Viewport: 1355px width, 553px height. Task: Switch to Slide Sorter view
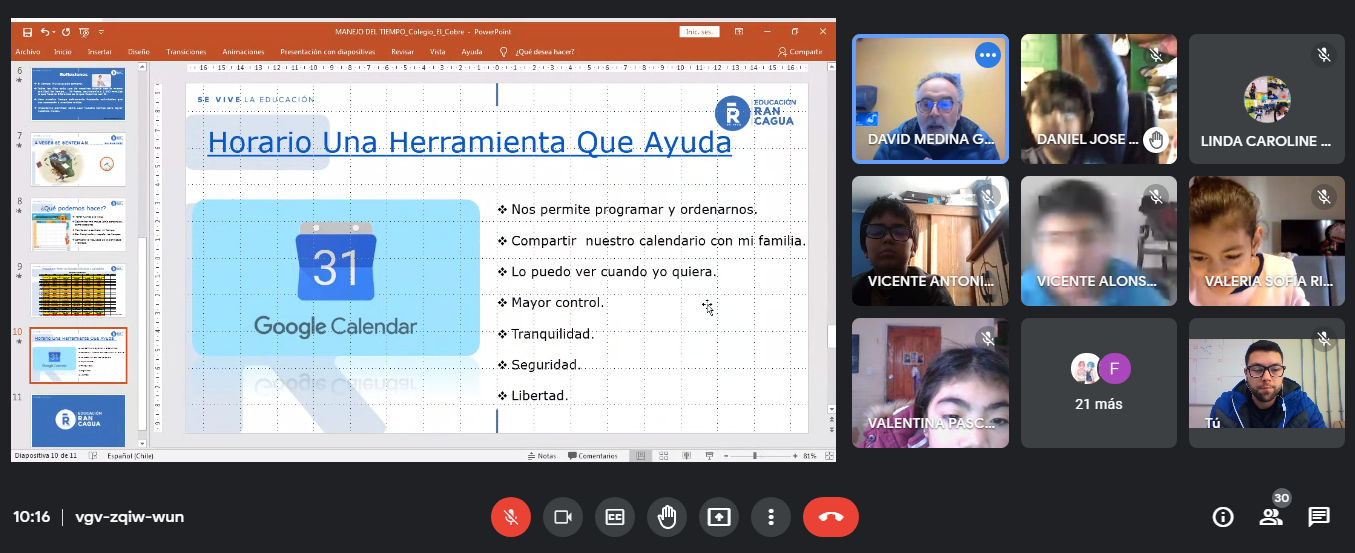(x=663, y=456)
